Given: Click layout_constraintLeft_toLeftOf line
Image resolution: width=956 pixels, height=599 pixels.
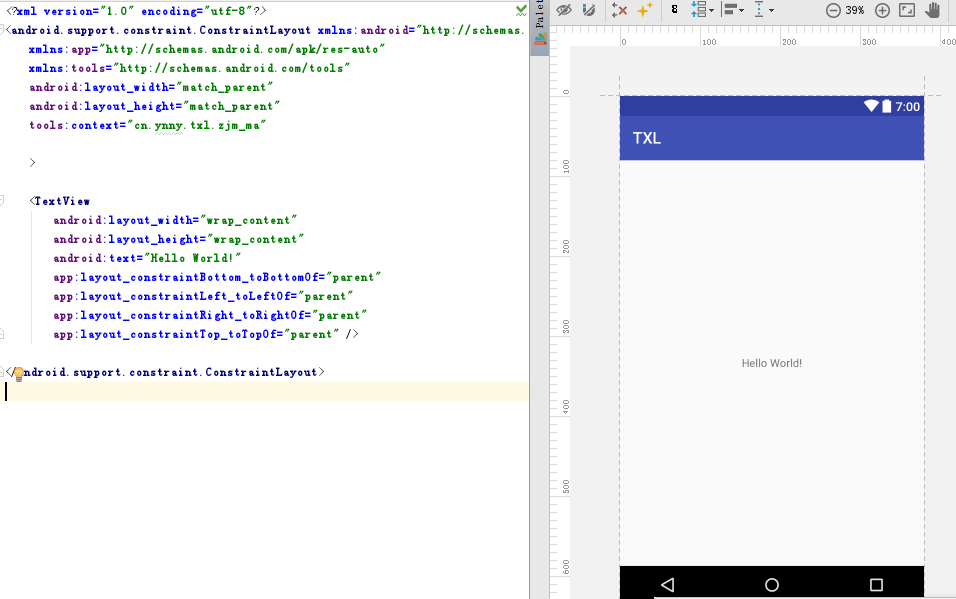Looking at the screenshot, I should (203, 296).
